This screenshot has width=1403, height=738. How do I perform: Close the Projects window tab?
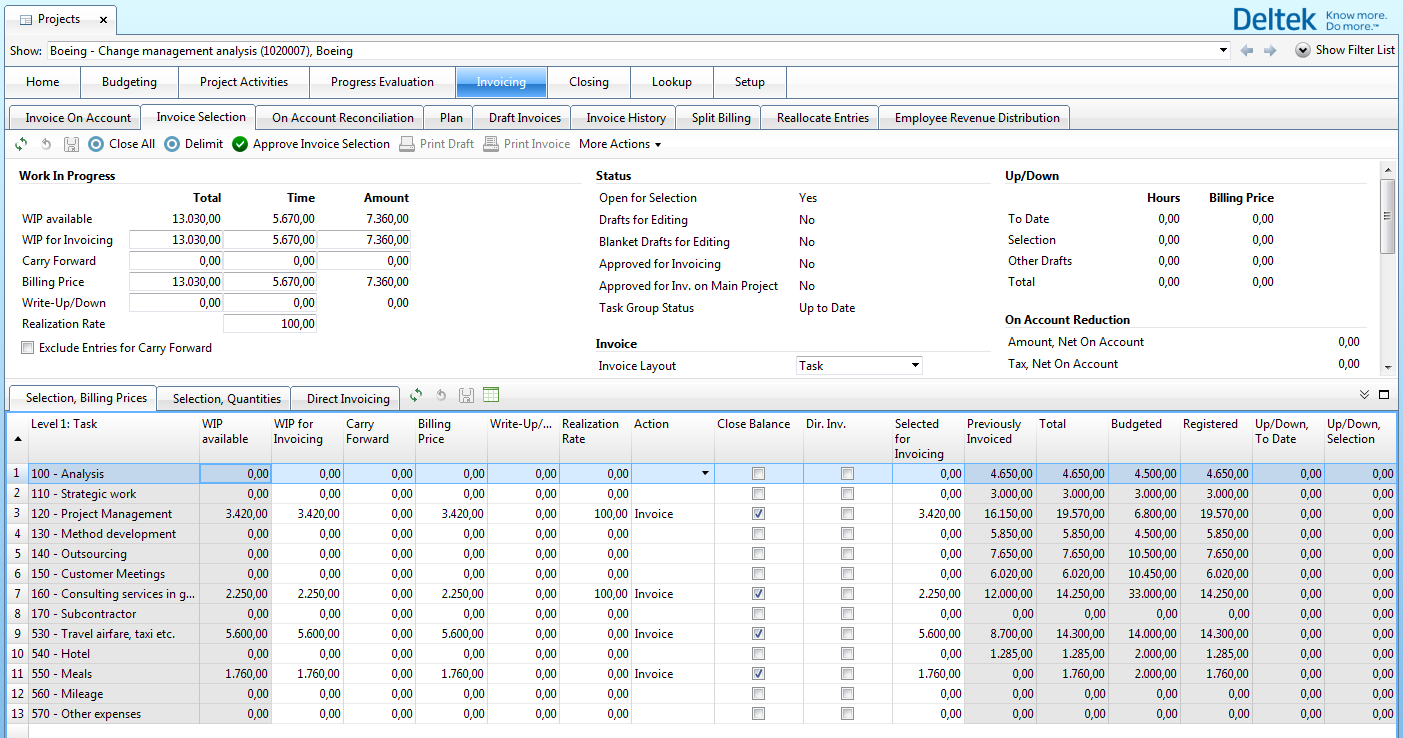click(103, 20)
